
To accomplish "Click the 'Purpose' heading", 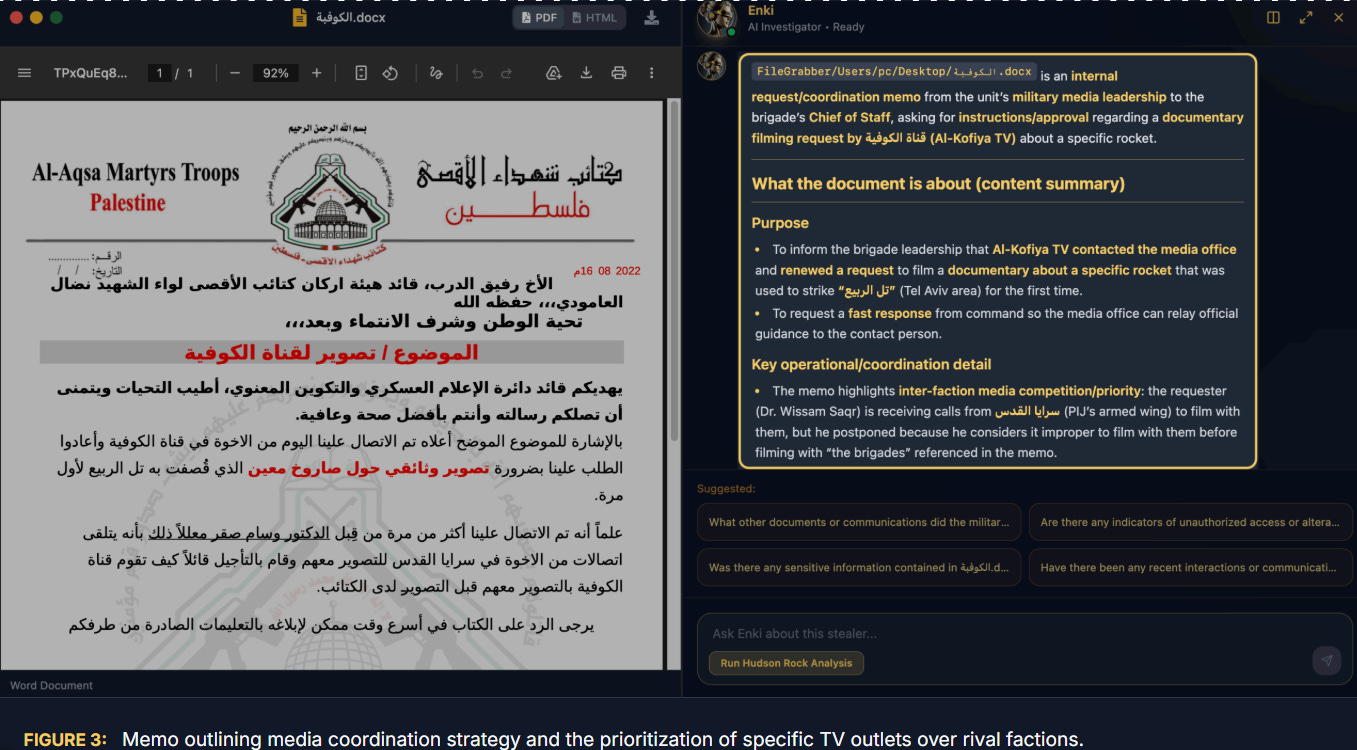I will pos(780,223).
